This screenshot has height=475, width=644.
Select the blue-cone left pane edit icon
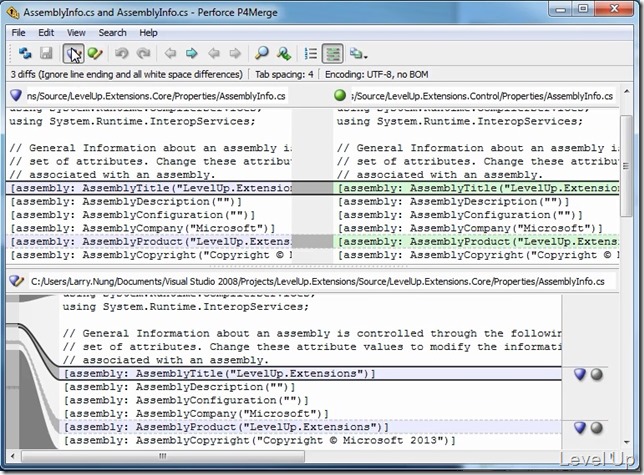tap(73, 53)
